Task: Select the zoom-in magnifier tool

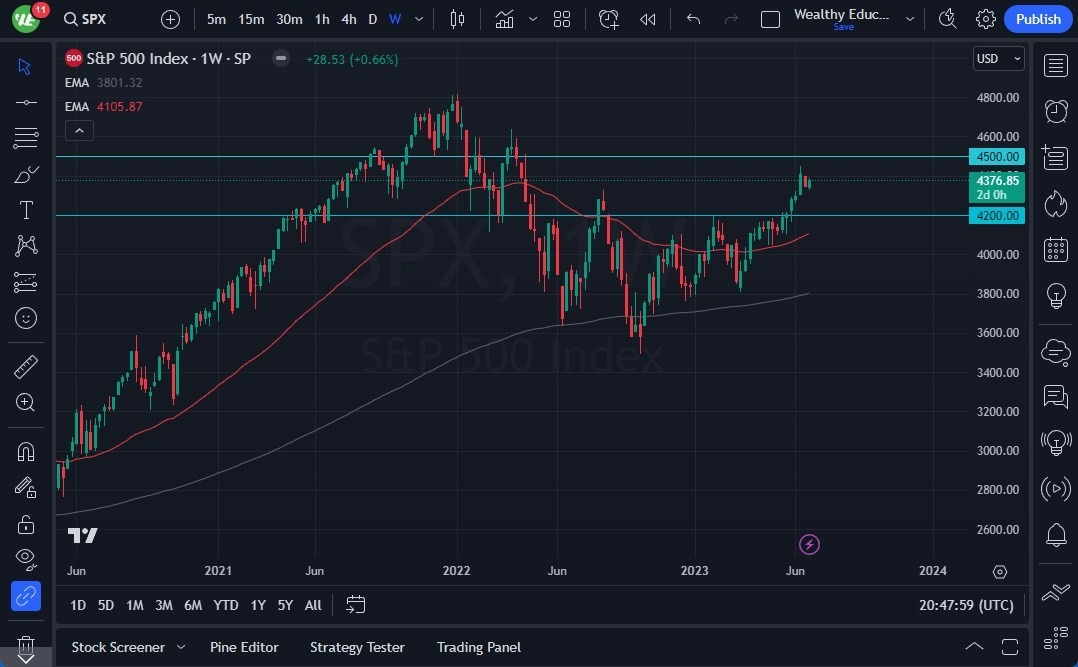Action: point(27,403)
